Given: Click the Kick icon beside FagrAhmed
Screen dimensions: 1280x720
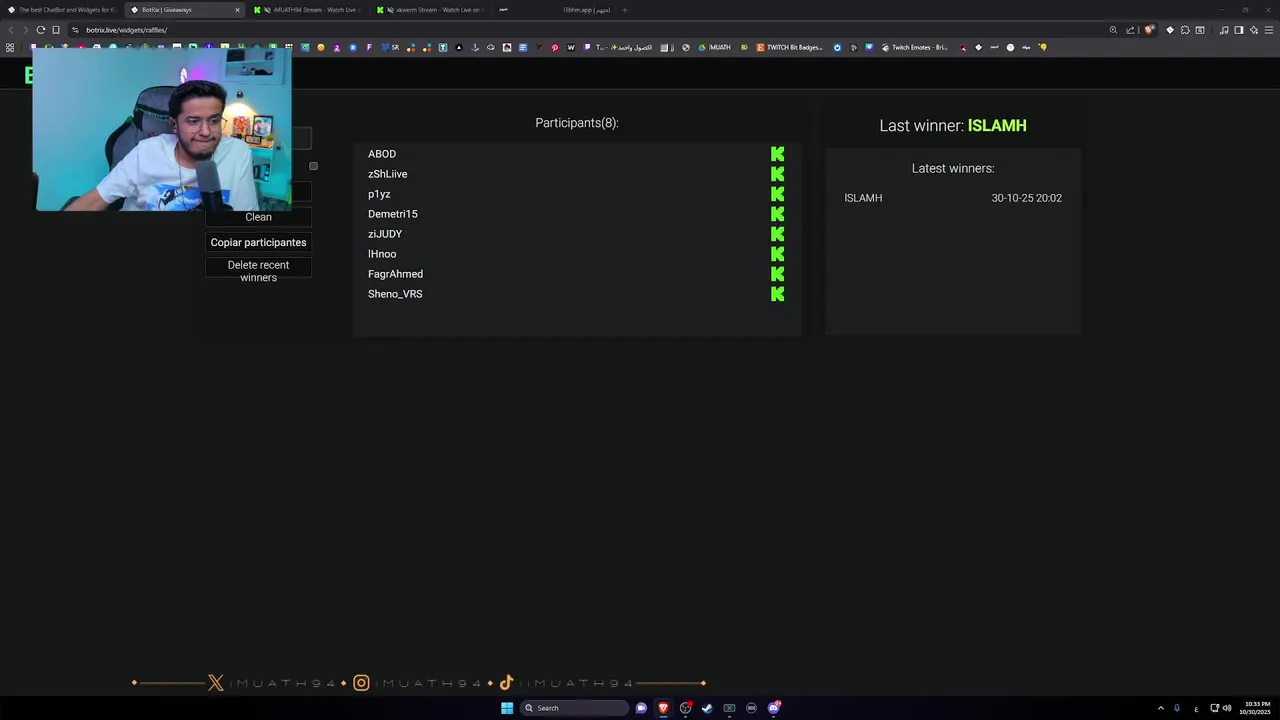Looking at the screenshot, I should [x=777, y=274].
